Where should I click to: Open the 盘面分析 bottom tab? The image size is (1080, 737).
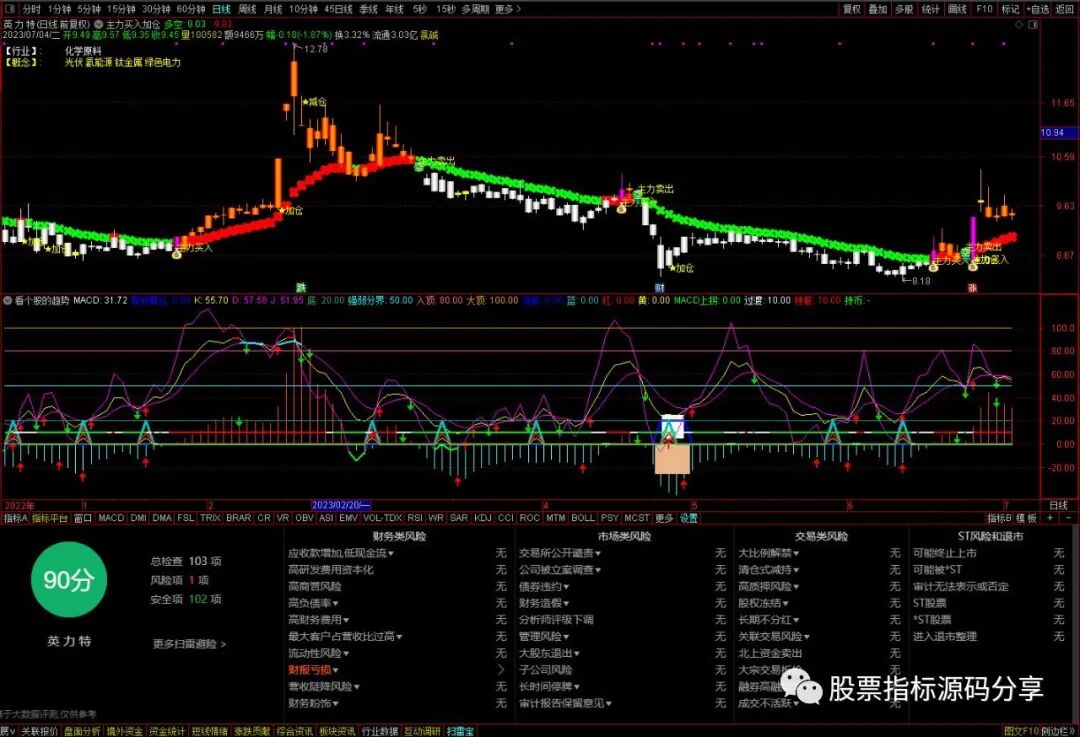click(x=82, y=731)
